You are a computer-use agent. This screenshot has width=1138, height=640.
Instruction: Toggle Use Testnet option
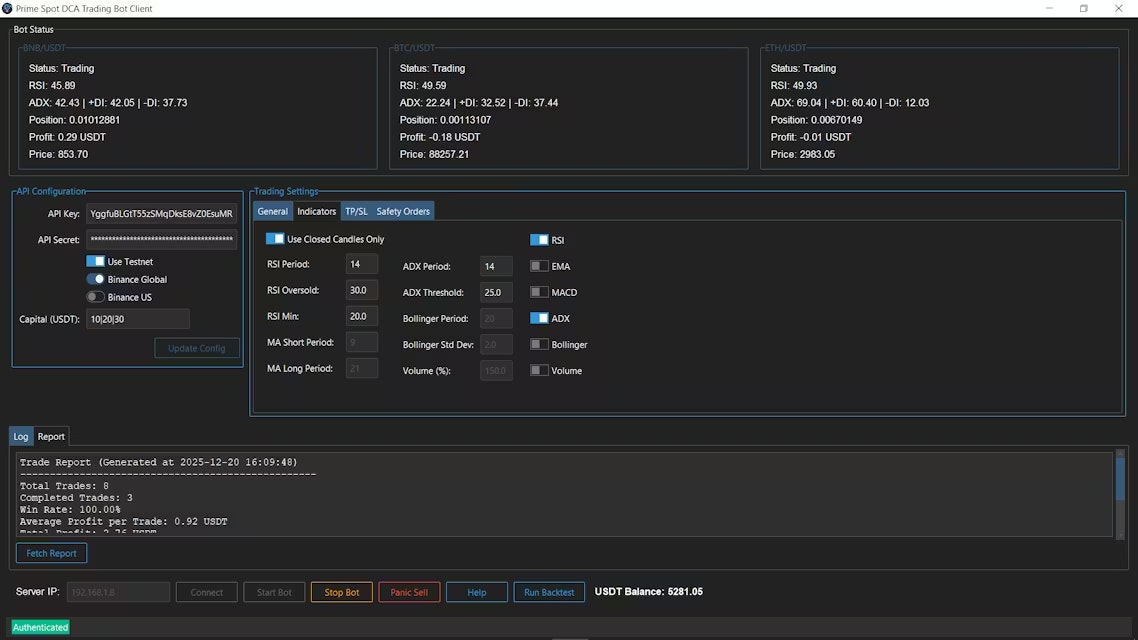coord(95,261)
